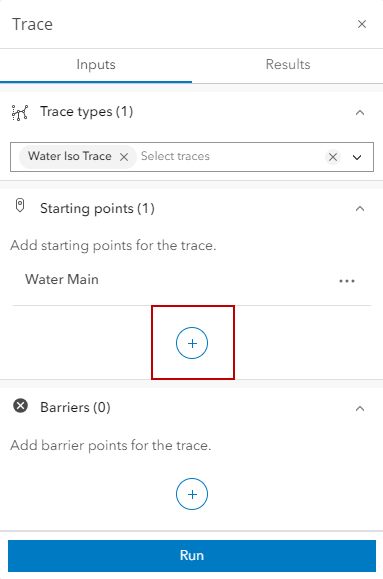Viewport: 383px width, 579px height.
Task: Open the trace selection dropdown arrow
Action: [x=357, y=158]
